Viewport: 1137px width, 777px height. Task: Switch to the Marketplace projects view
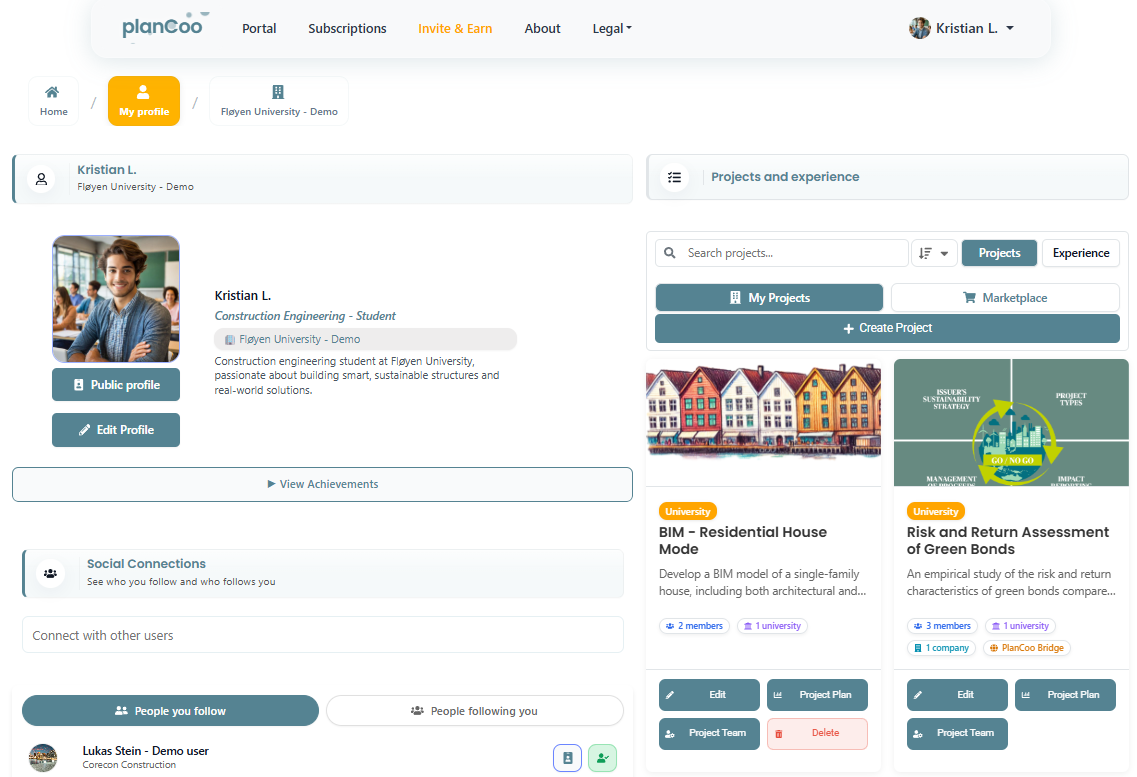pyautogui.click(x=1004, y=298)
